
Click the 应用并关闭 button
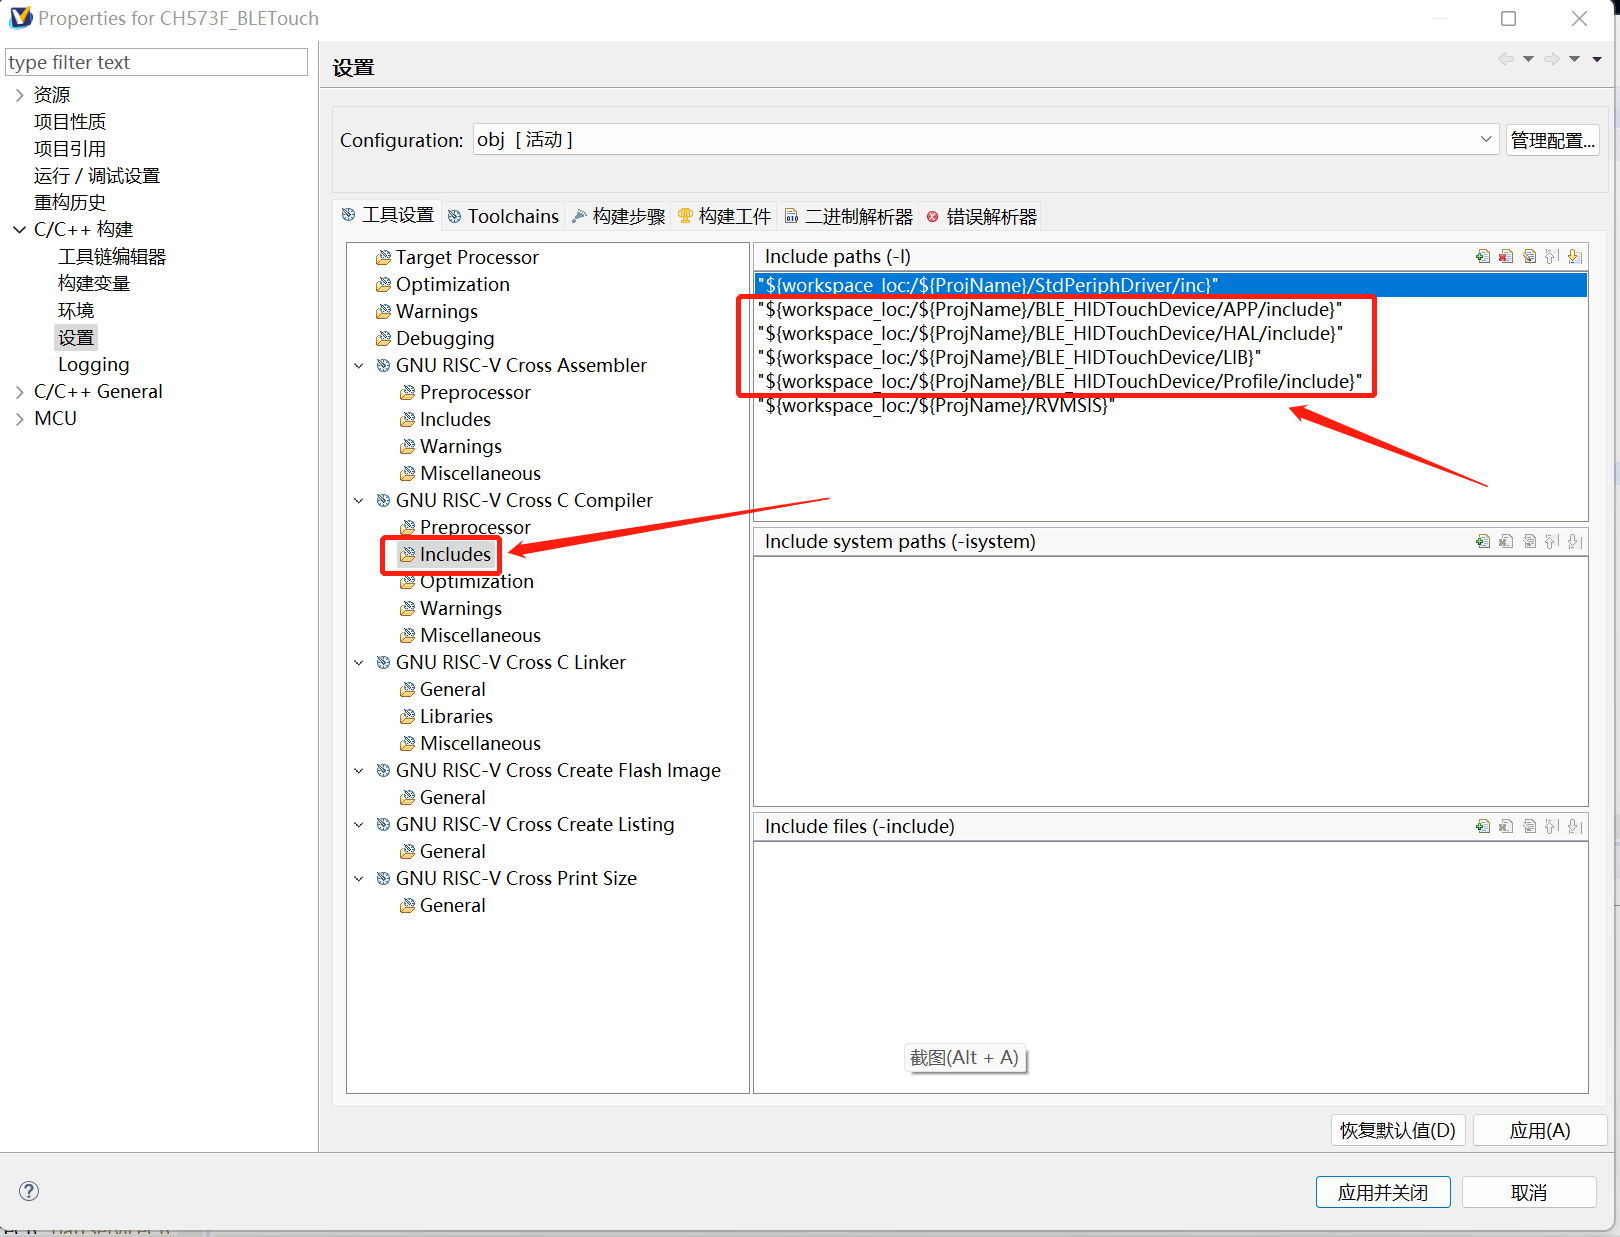pyautogui.click(x=1382, y=1192)
